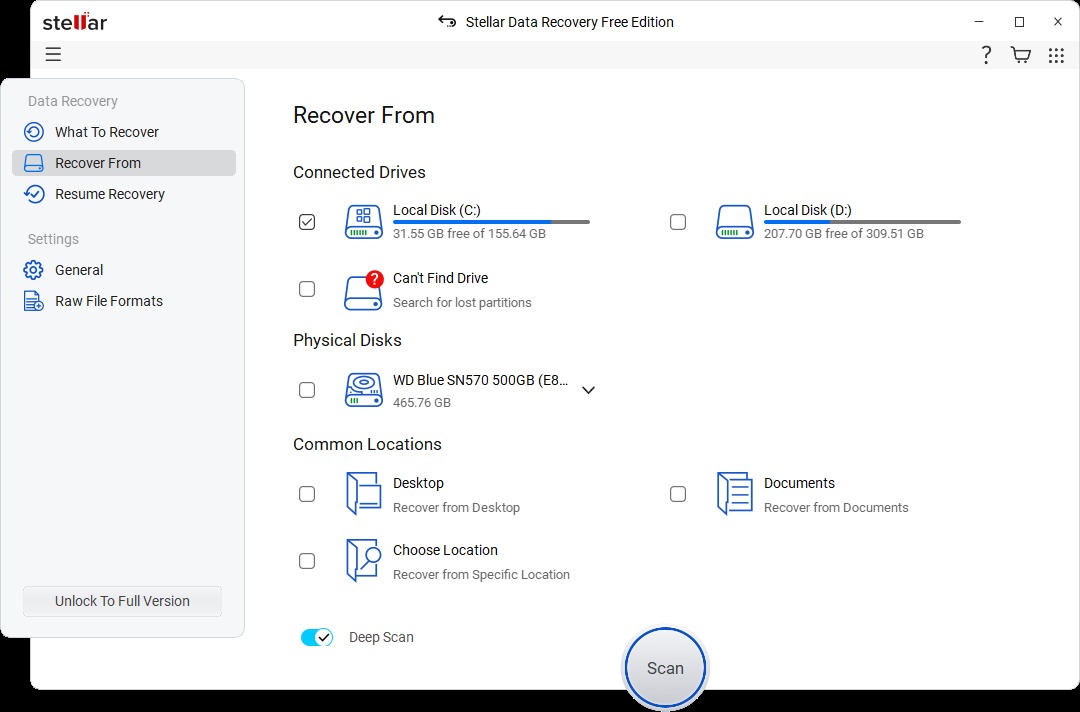Check the Local Disk (D:) checkbox
The image size is (1080, 712).
click(678, 222)
